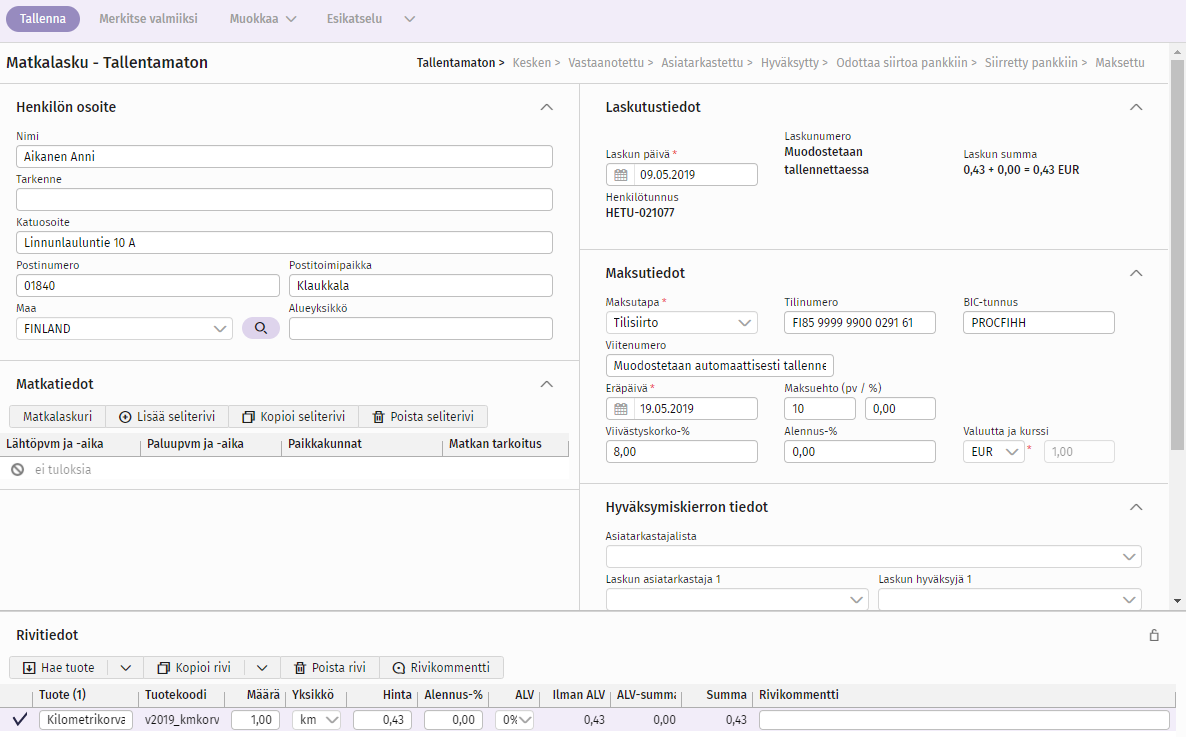Open the Eräpäivä calendar icon
Viewport: 1186px width, 737px height.
point(621,409)
